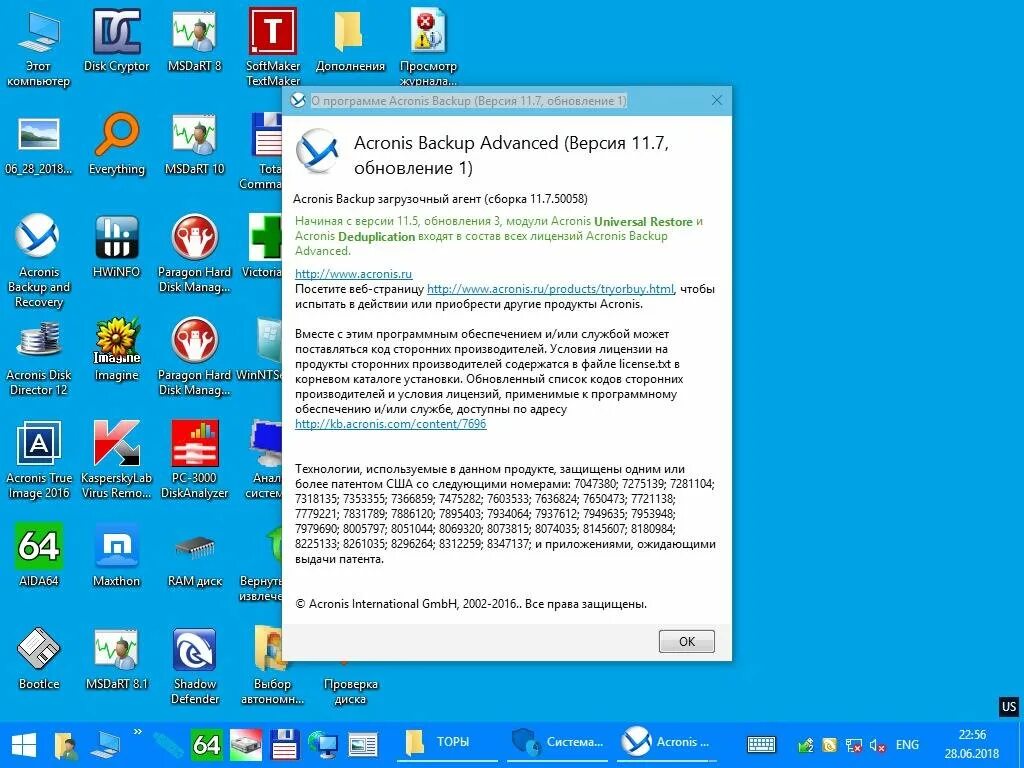Screen dimensions: 1024x768
Task: Select the Просмотр журнала desktop icon
Action: click(x=428, y=47)
